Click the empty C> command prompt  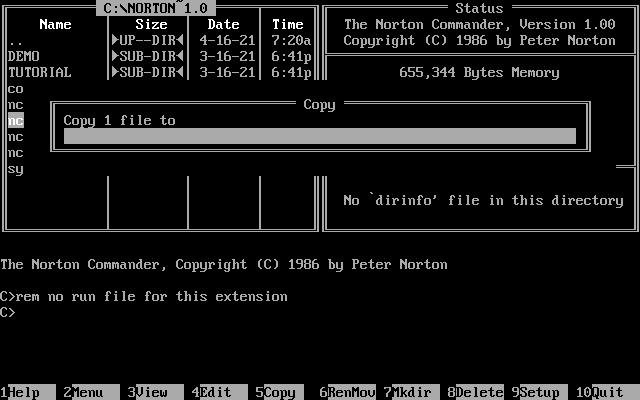7,312
